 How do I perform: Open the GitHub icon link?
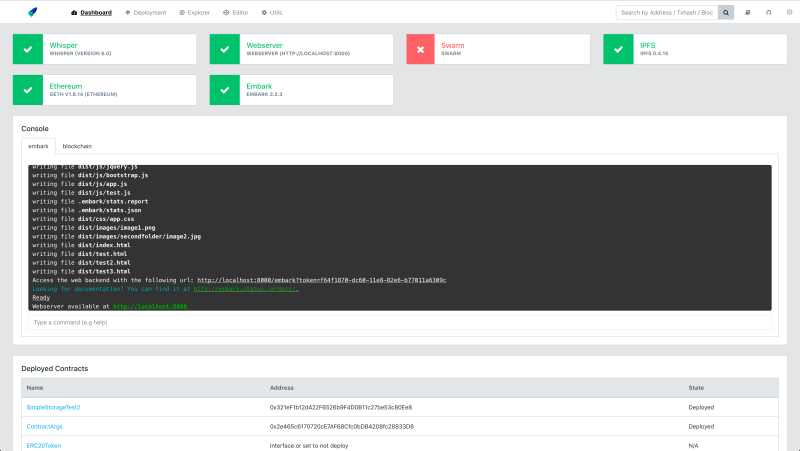point(768,12)
